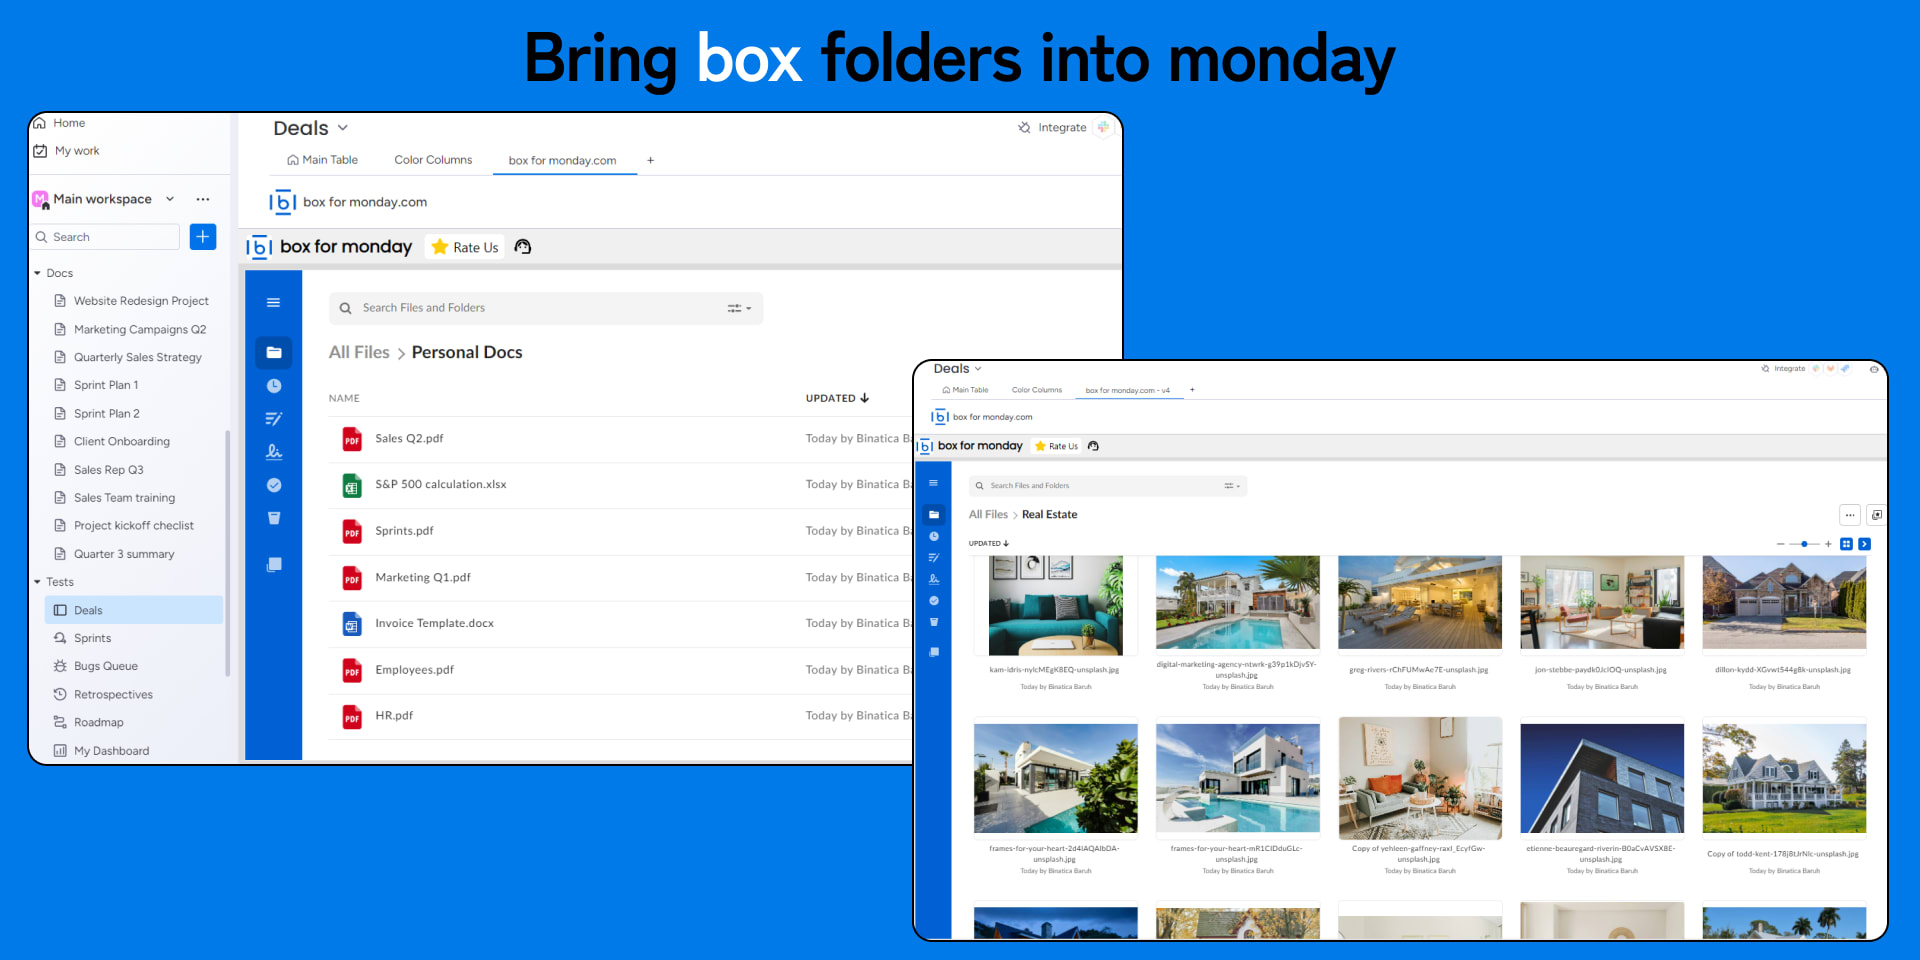Click Search Files and Folders field in Personal Docs window
The height and width of the screenshot is (960, 1920).
546,308
